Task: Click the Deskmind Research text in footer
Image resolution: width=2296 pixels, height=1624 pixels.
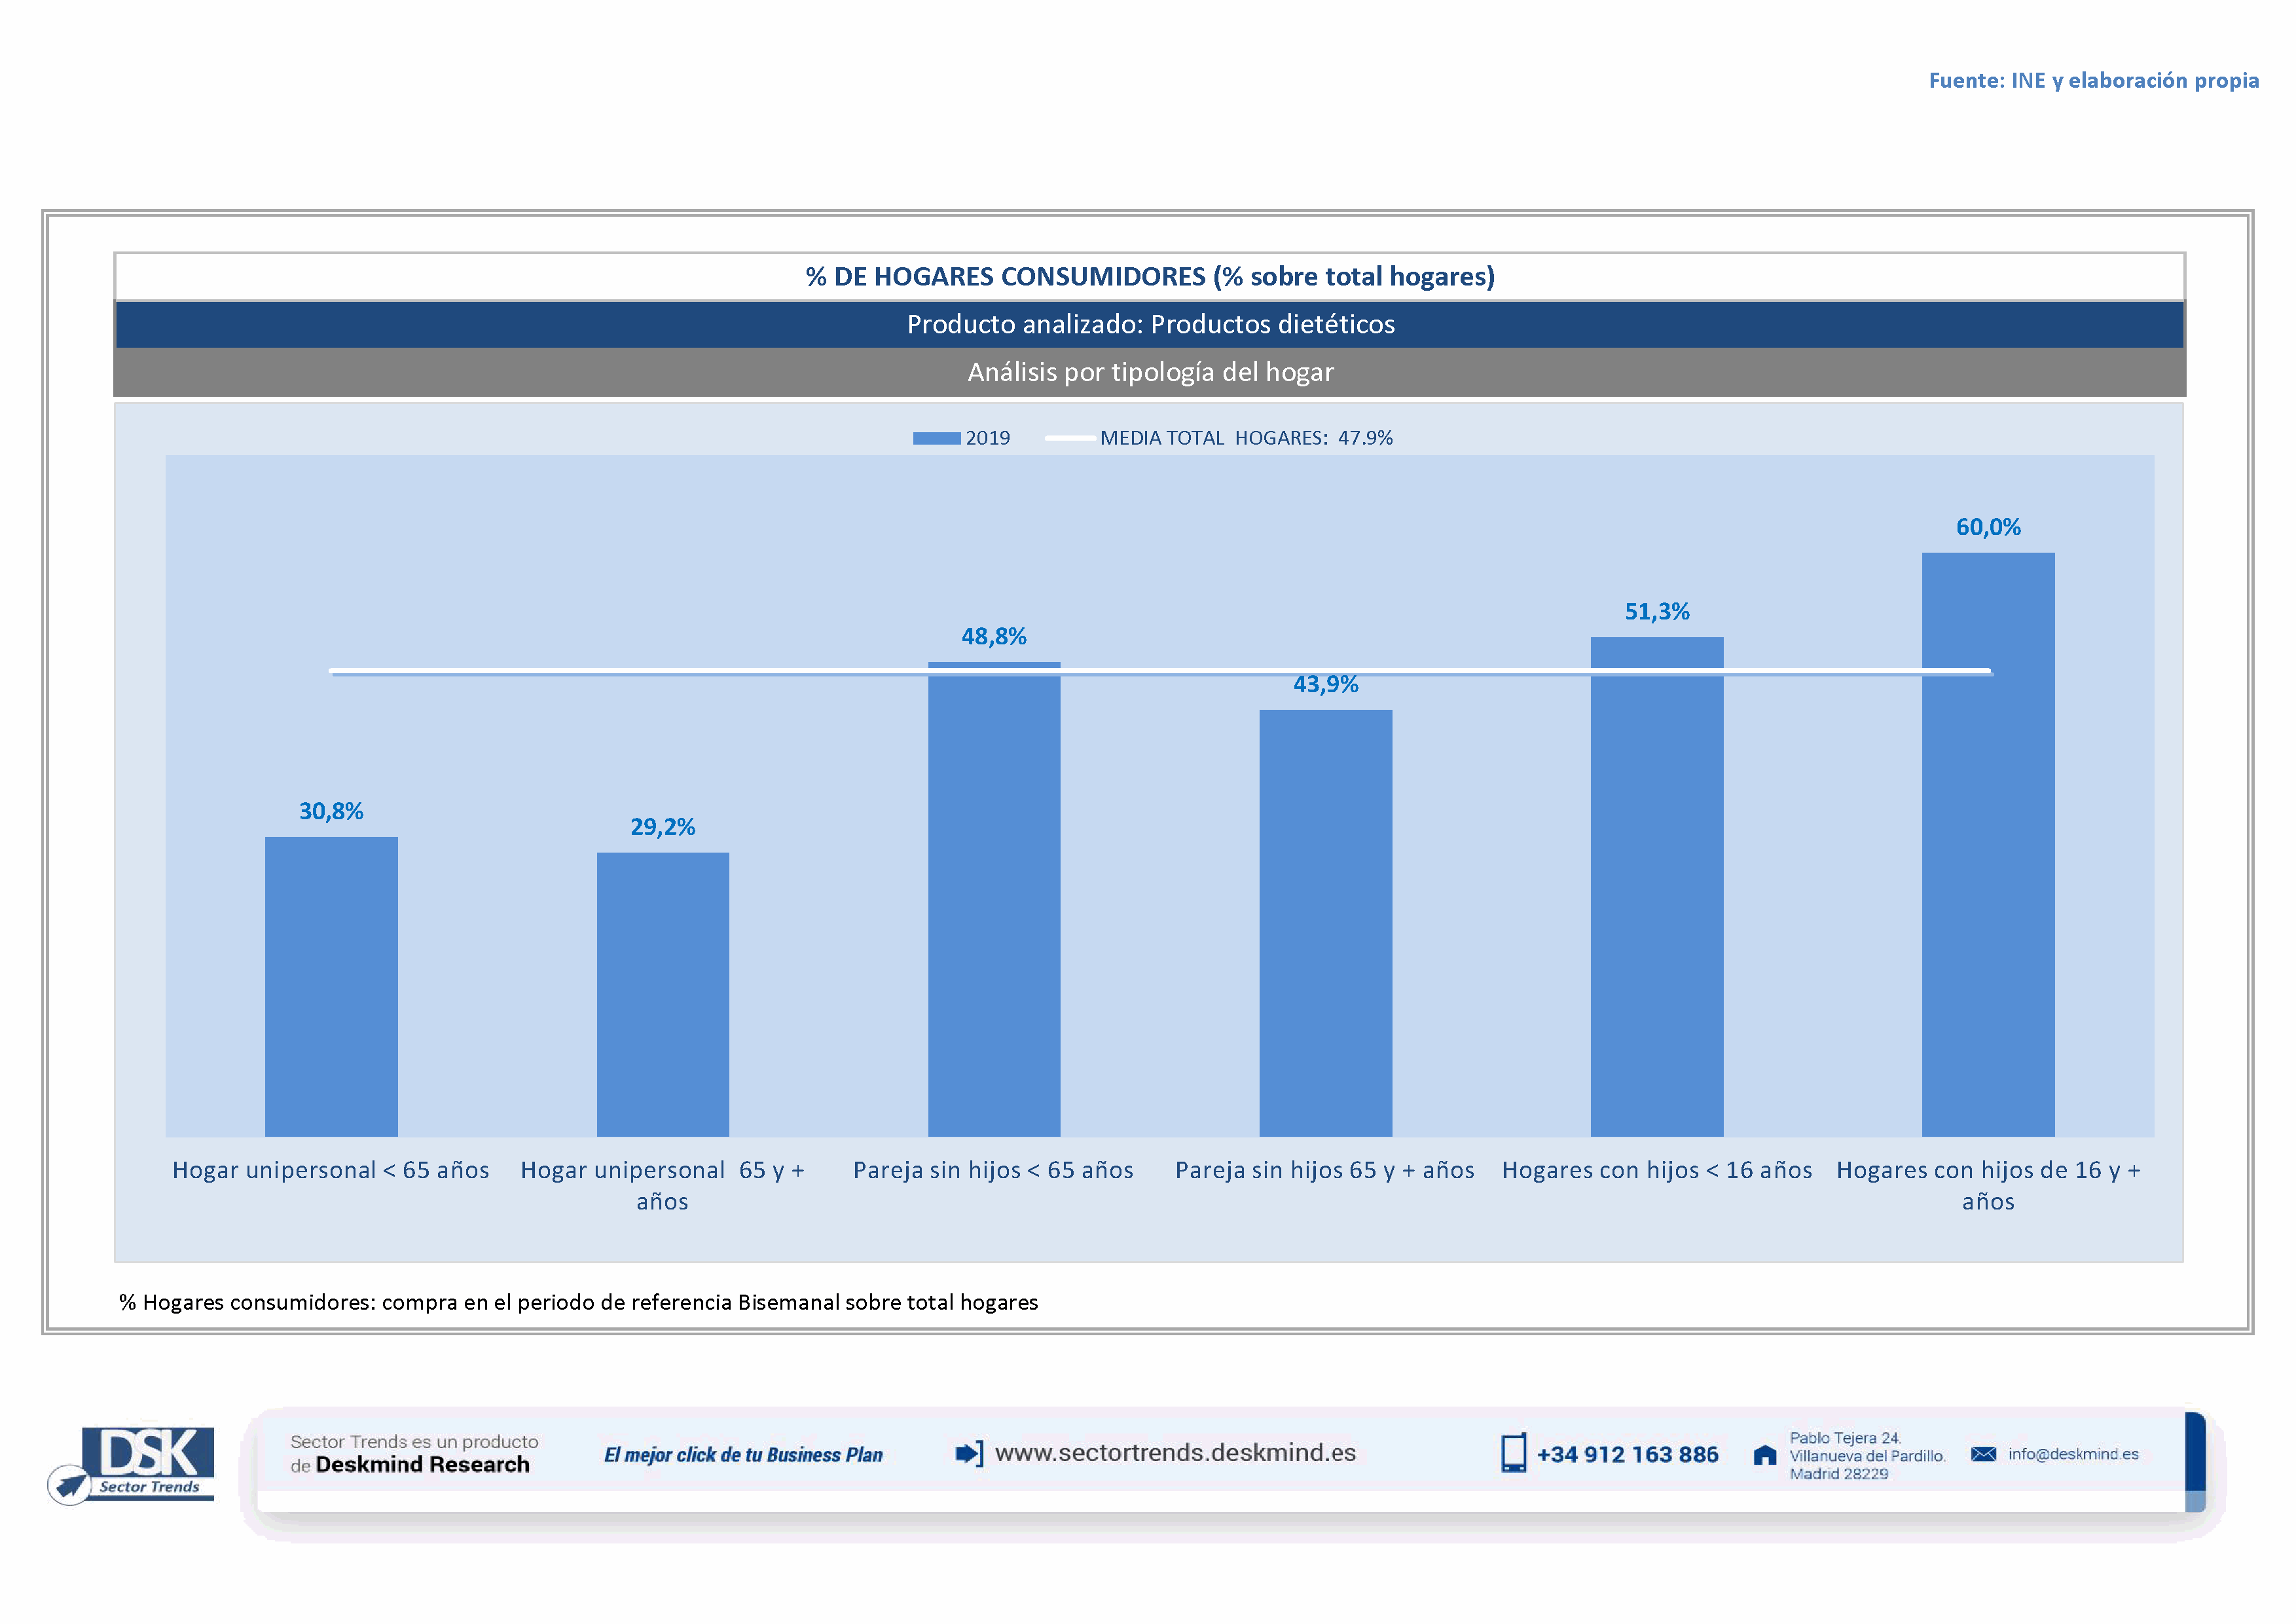Action: [422, 1465]
